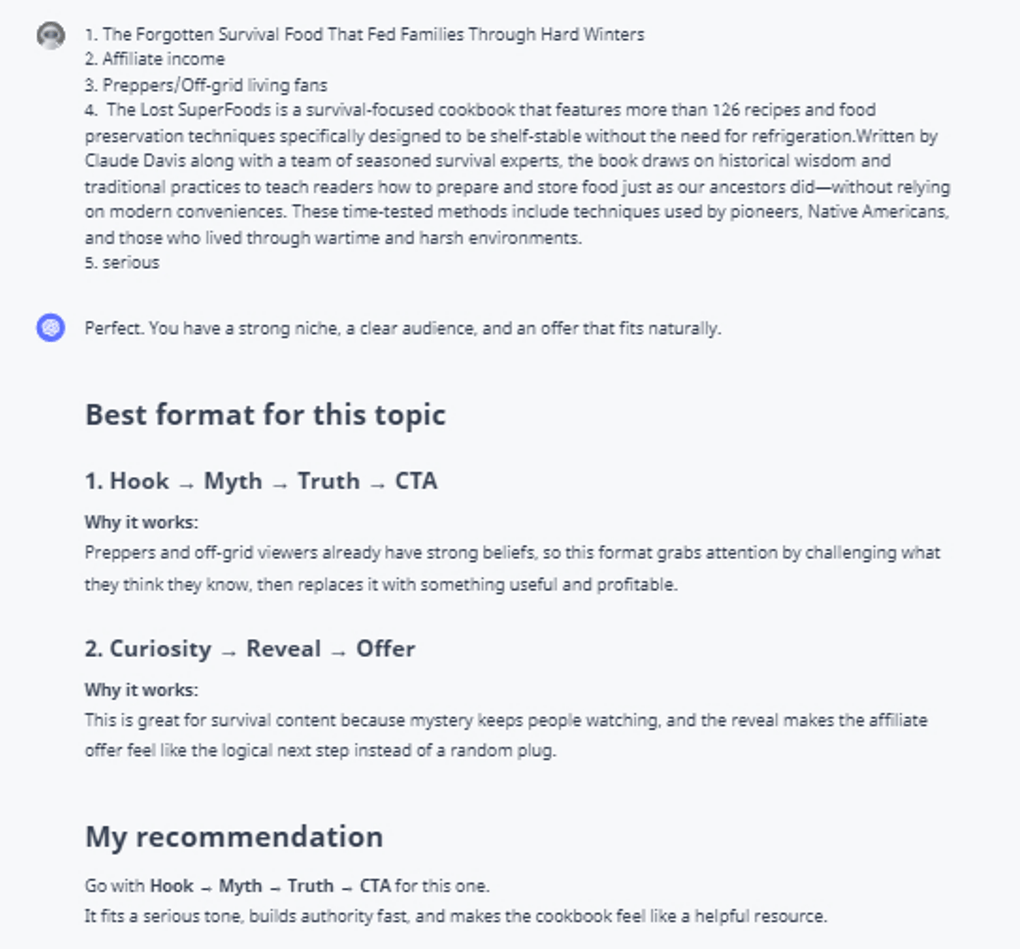Image resolution: width=1020 pixels, height=949 pixels.
Task: Click the user profile avatar
Action: [x=51, y=36]
